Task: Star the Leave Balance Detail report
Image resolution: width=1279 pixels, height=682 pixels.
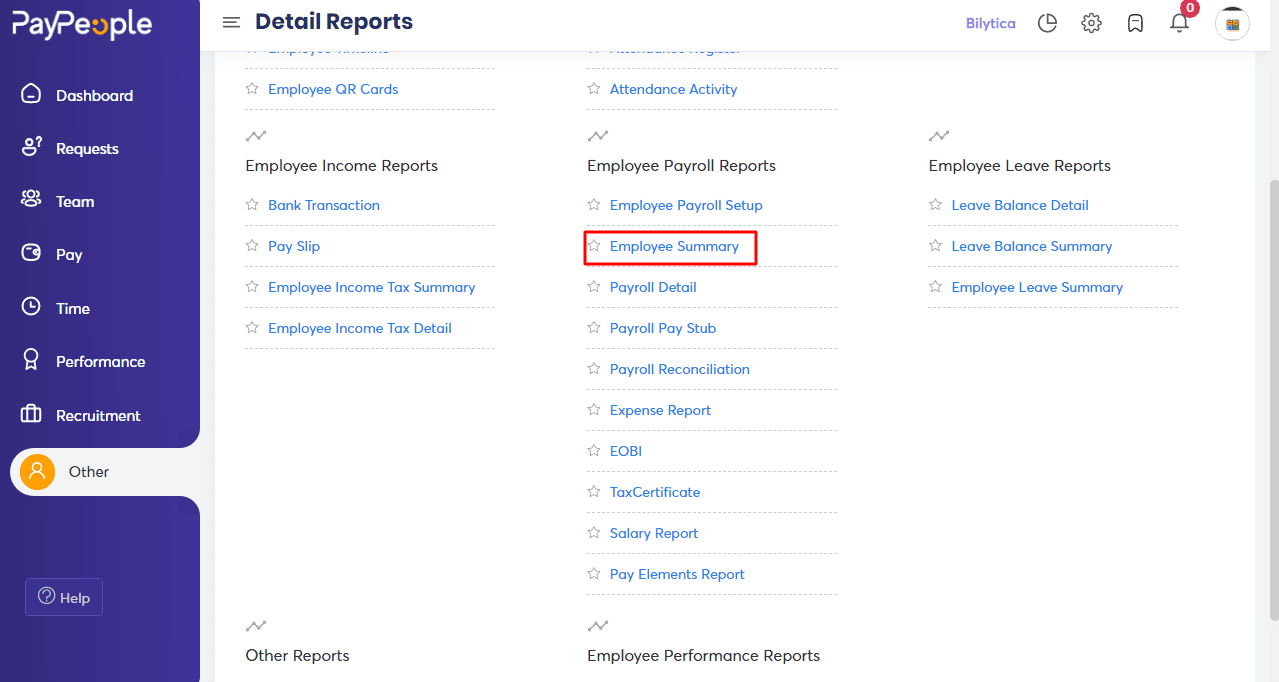Action: pyautogui.click(x=936, y=205)
